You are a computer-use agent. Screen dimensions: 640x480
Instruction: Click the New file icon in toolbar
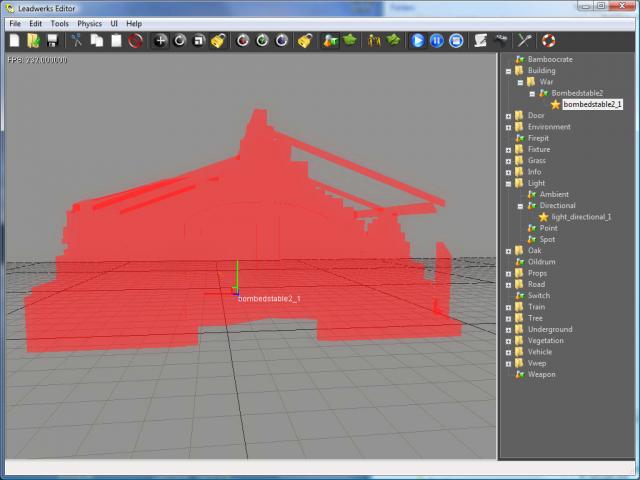(15, 41)
